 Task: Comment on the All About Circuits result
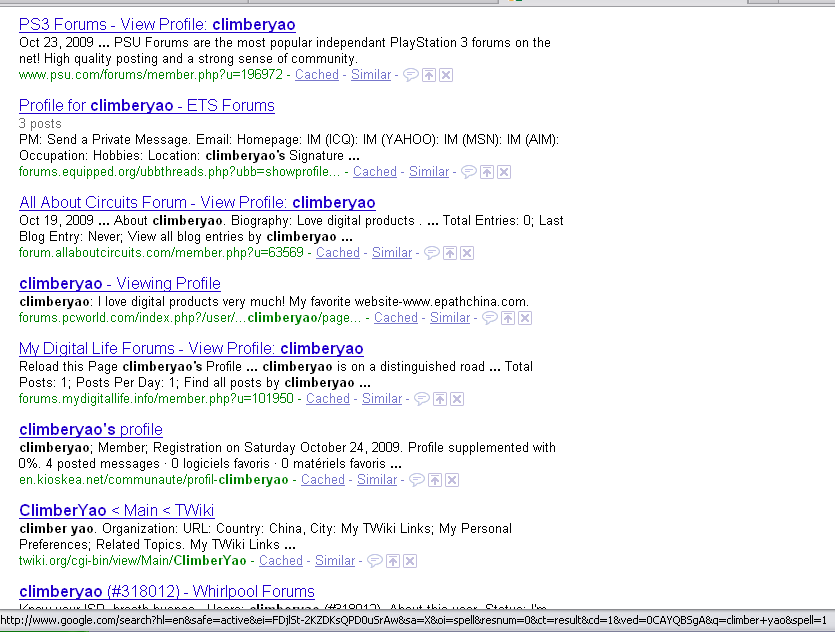coord(431,253)
